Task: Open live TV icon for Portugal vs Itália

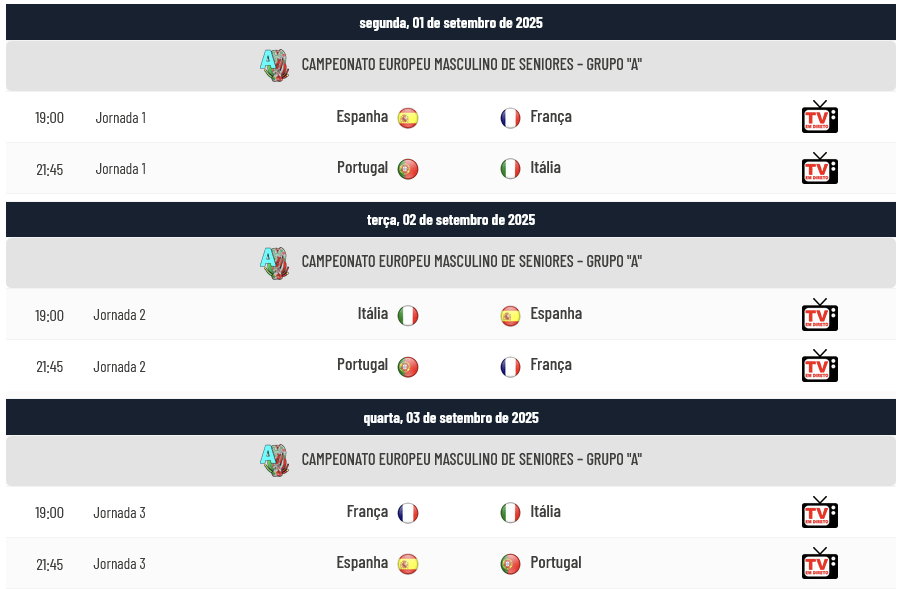Action: [819, 168]
